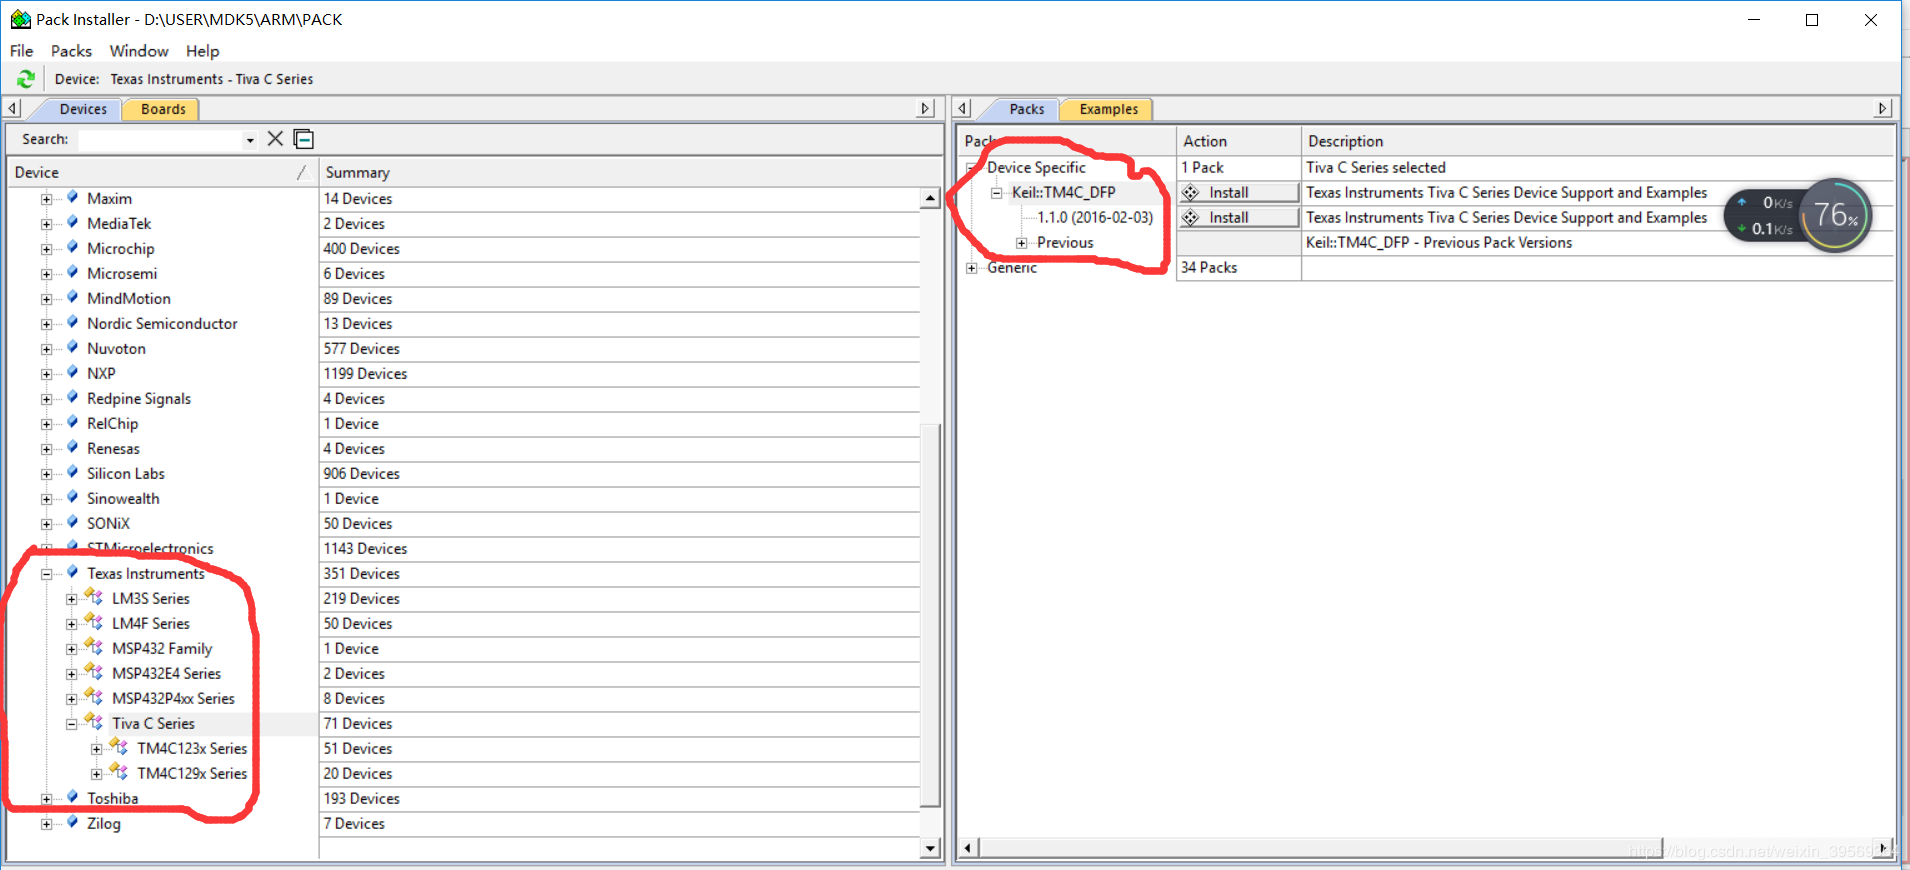Click the blue diamond icon beside Texas Instruments
This screenshot has height=870, width=1910.
(72, 573)
